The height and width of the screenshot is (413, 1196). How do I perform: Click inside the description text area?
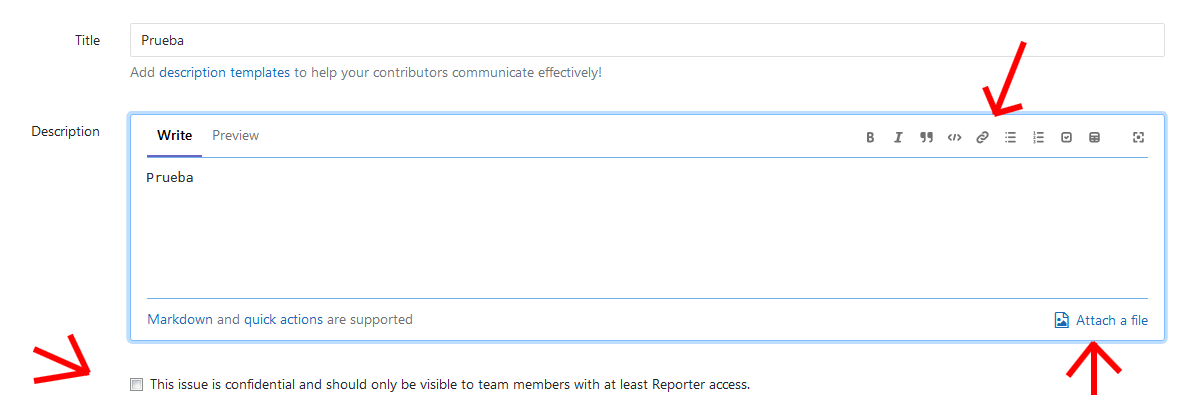click(x=646, y=230)
